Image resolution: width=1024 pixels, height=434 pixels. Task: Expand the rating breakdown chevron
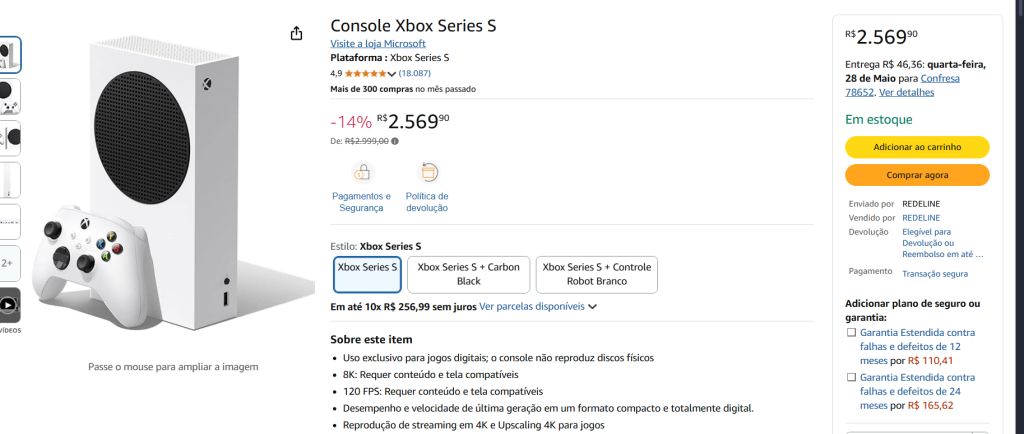tap(392, 74)
